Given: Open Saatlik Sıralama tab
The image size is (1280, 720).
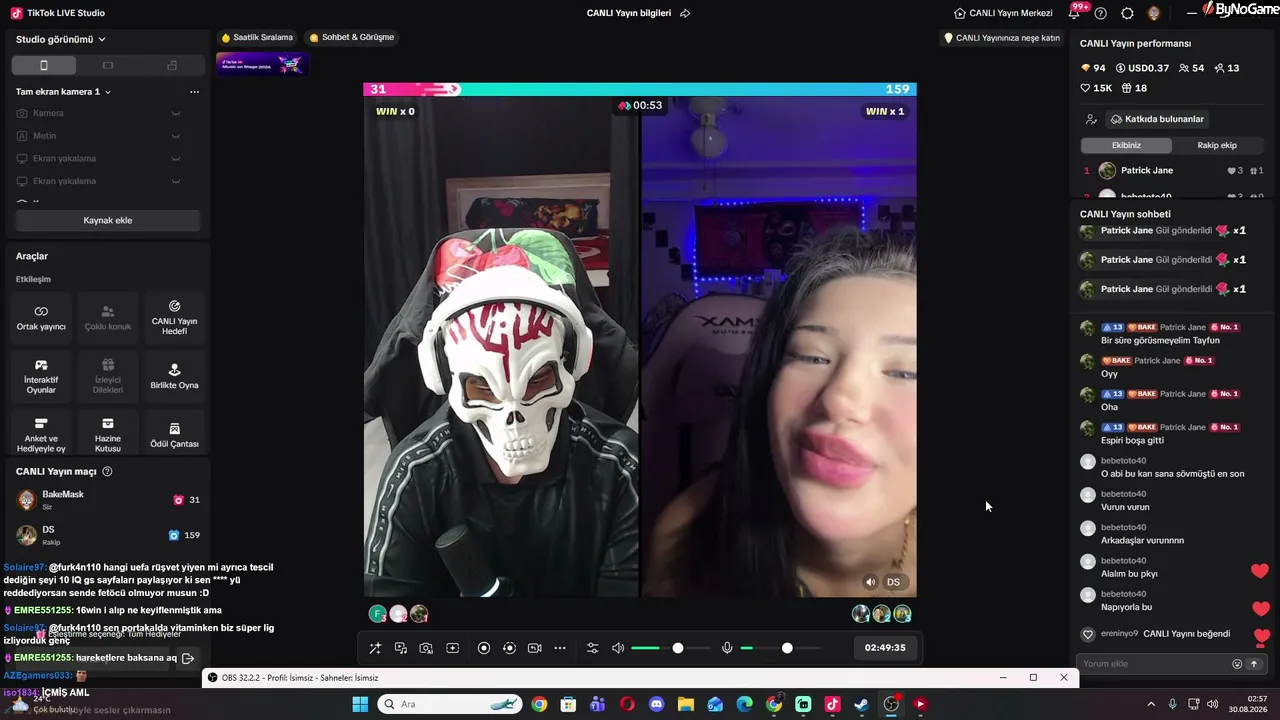Looking at the screenshot, I should (x=257, y=37).
